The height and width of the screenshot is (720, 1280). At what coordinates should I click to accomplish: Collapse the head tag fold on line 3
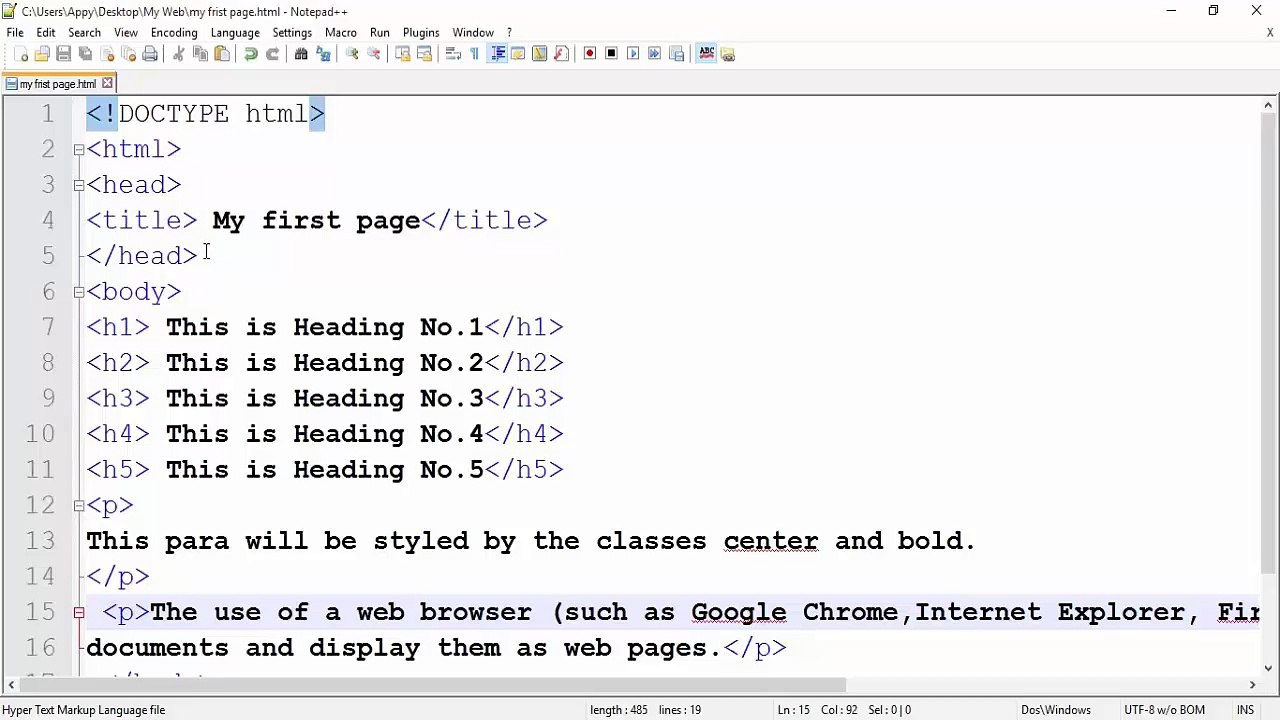pyautogui.click(x=78, y=185)
